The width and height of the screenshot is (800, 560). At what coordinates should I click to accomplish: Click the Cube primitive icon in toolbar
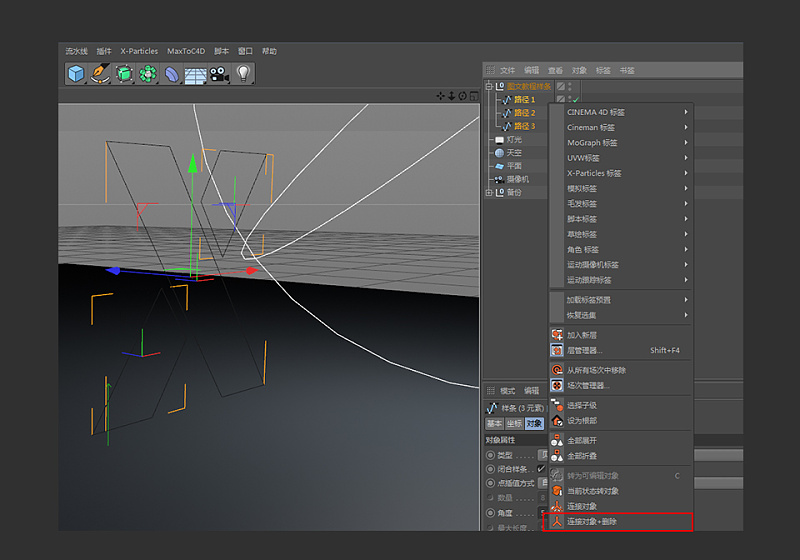(76, 74)
